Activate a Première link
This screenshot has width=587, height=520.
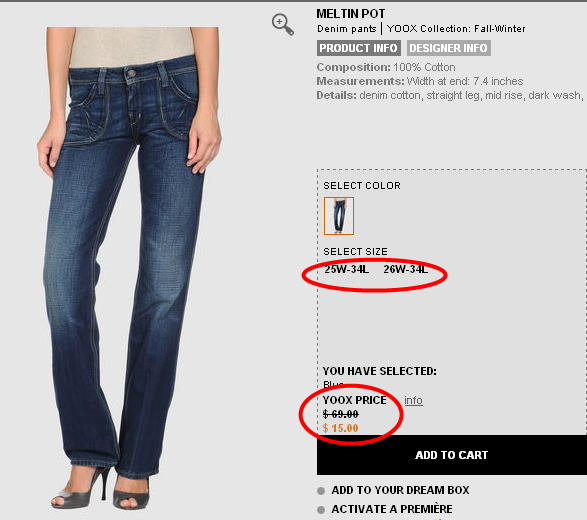click(x=392, y=509)
